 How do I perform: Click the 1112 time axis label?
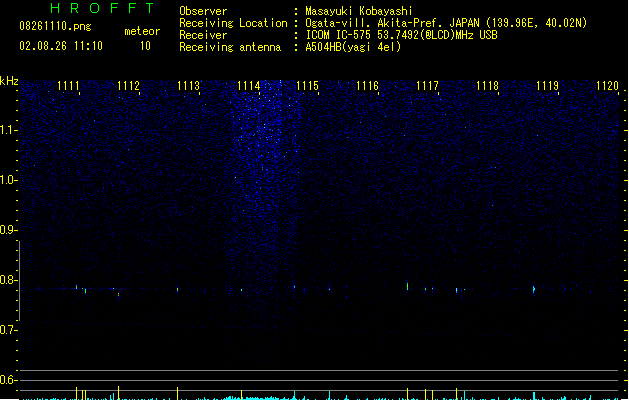coord(128,86)
